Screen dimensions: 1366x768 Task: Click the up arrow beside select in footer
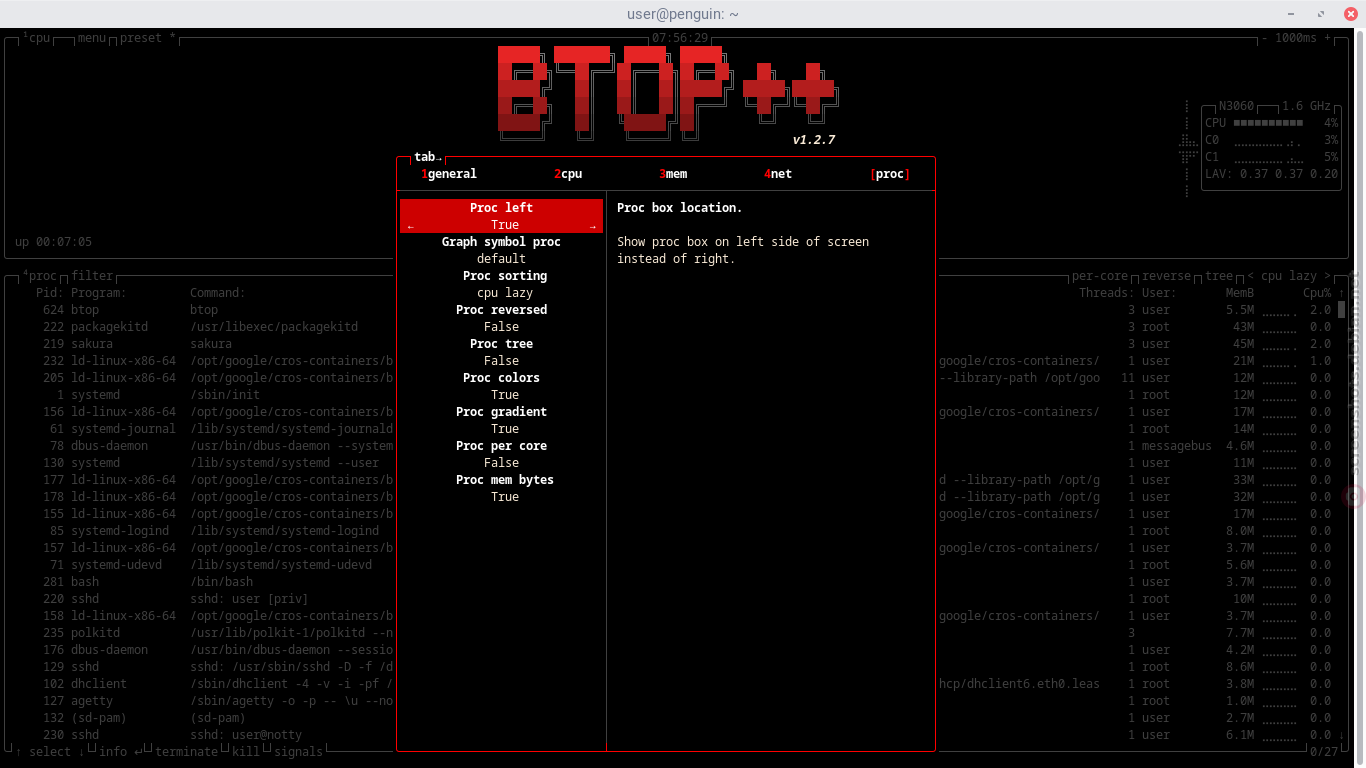pos(19,751)
